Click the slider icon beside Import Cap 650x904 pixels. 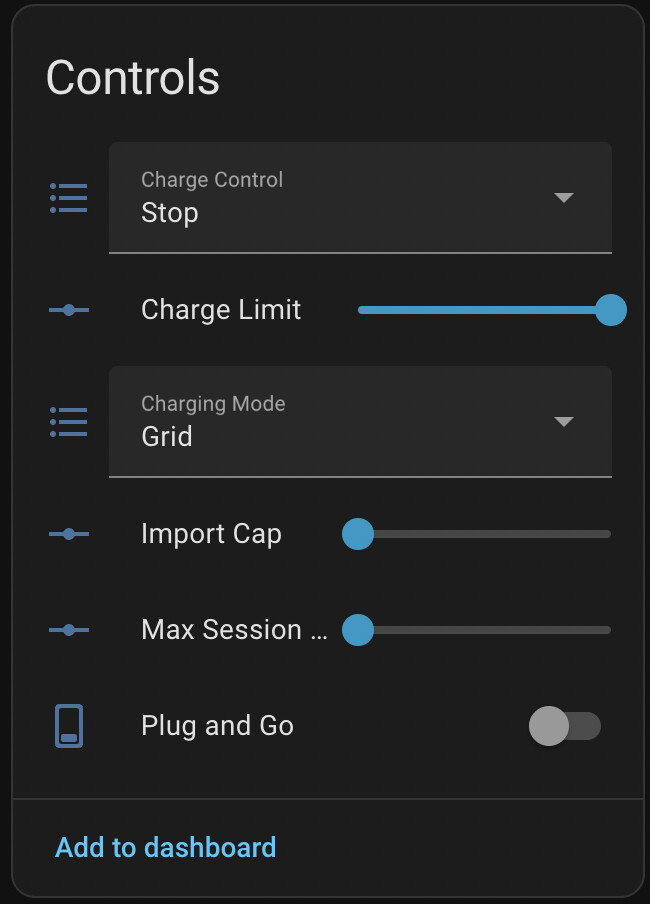68,534
